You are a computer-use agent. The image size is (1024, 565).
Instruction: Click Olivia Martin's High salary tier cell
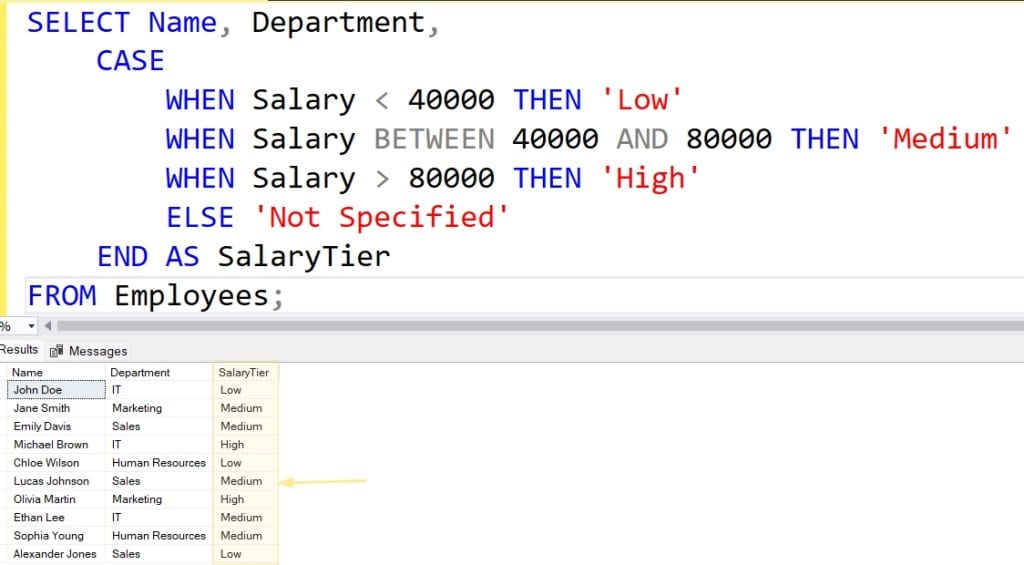tap(246, 500)
